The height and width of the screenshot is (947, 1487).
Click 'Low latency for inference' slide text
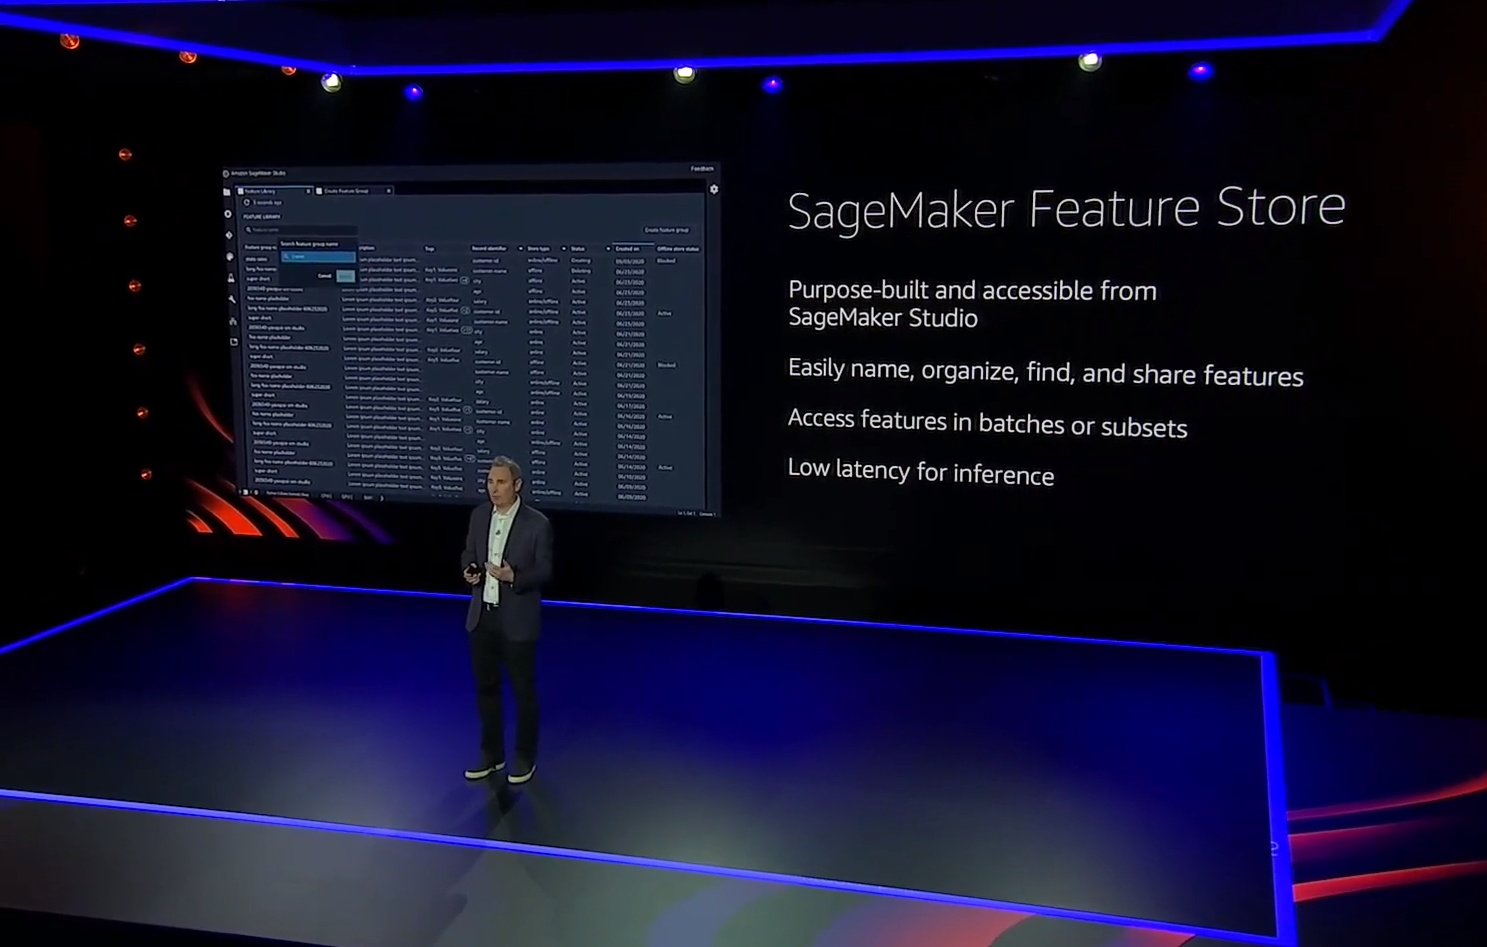pos(921,471)
